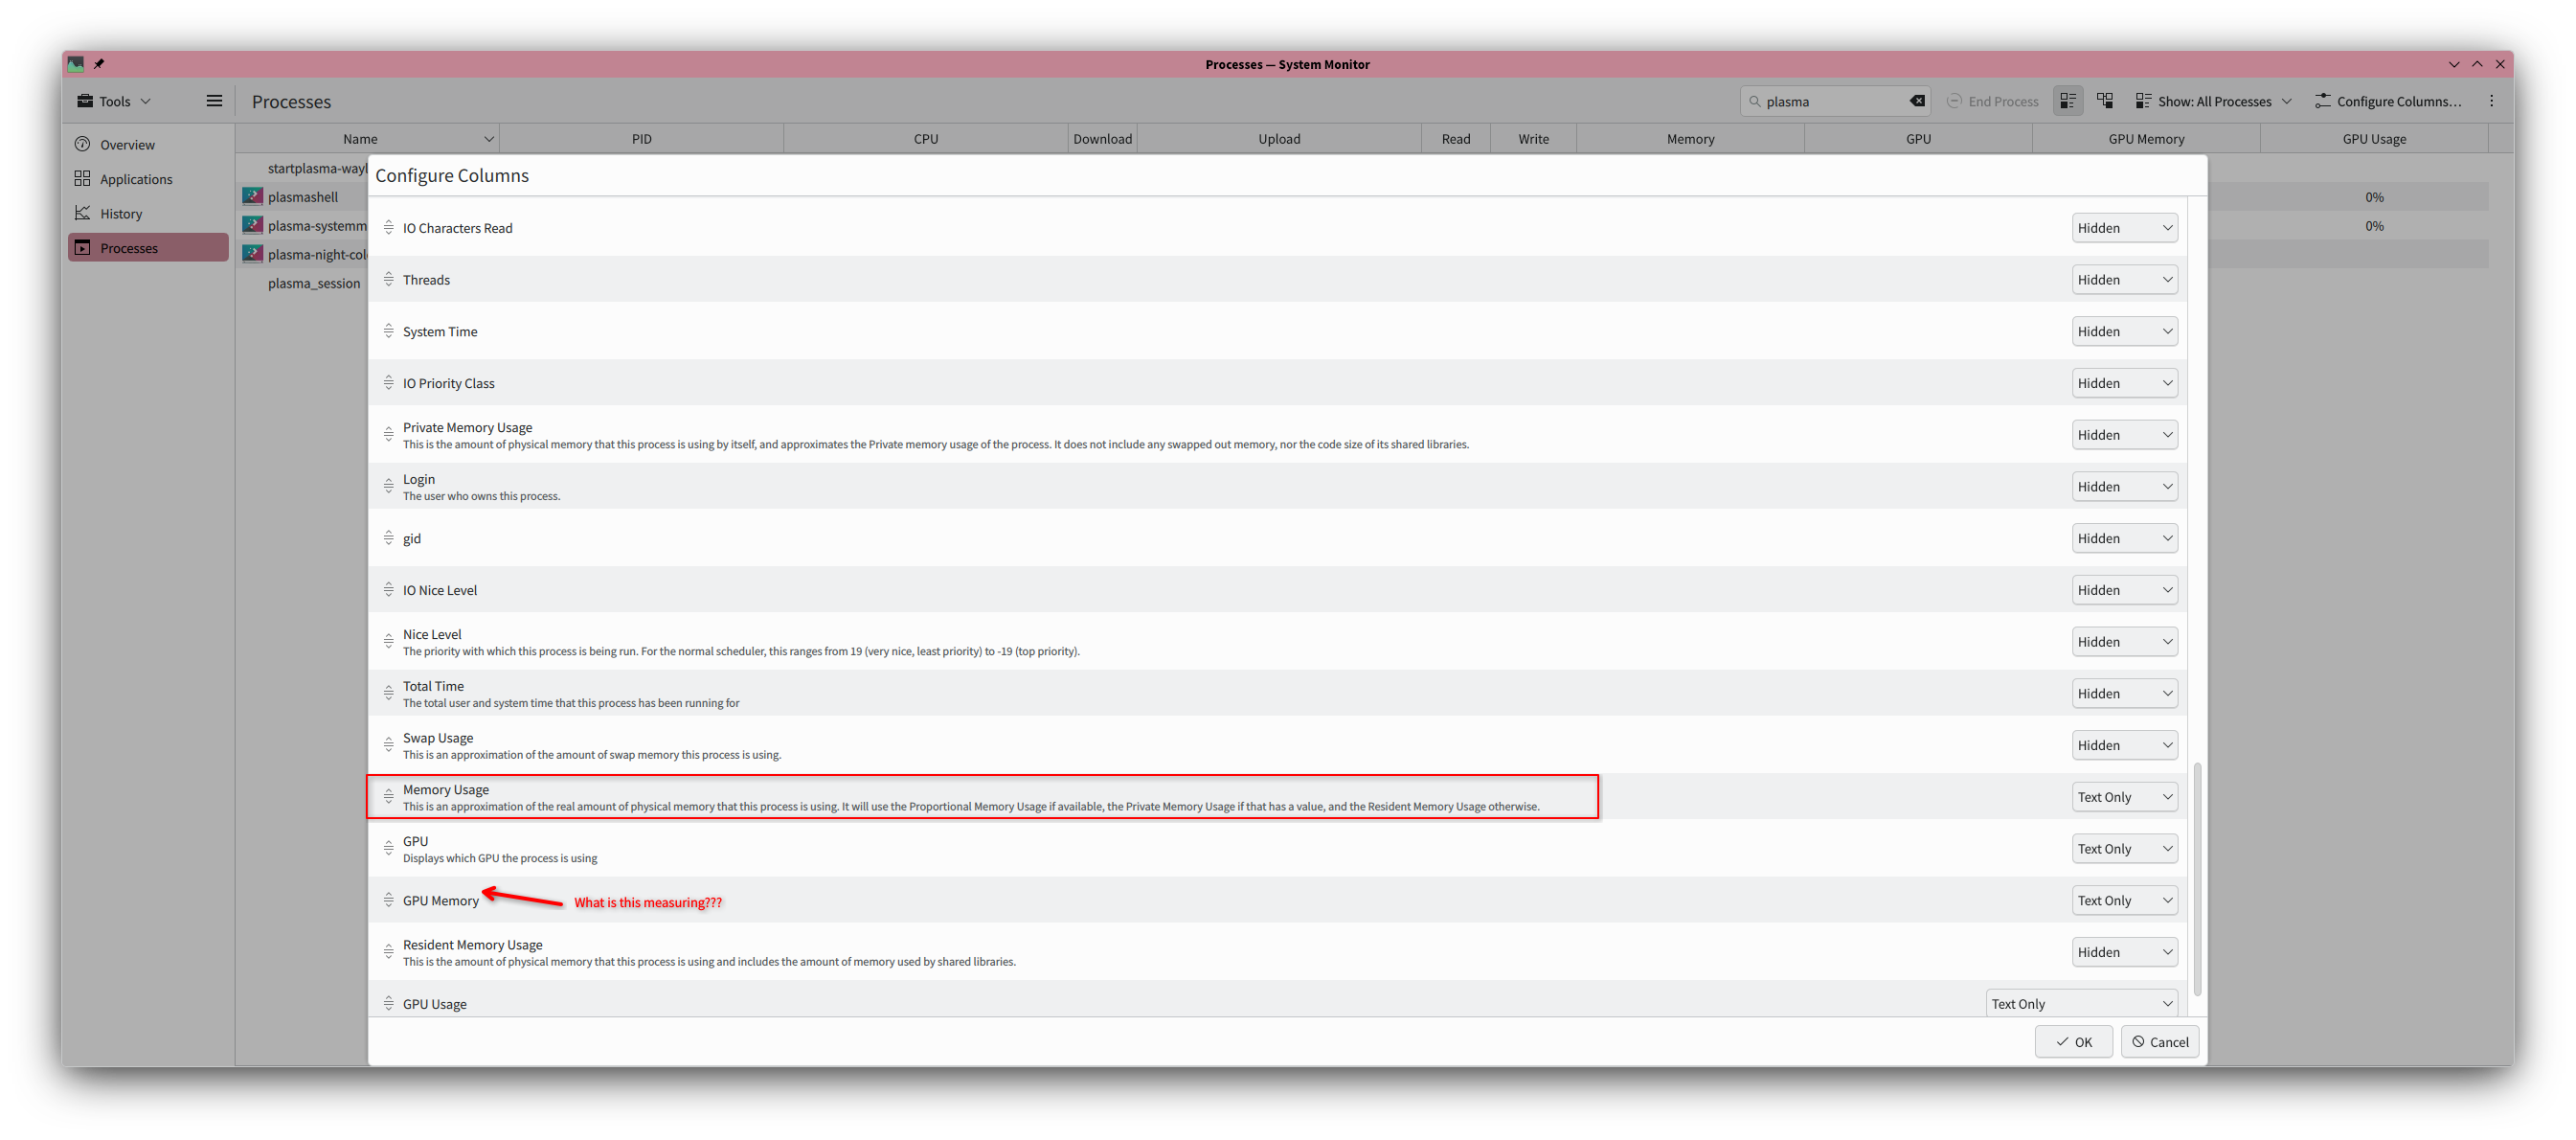Click the Cancel button
The width and height of the screenshot is (2576, 1140).
coord(2159,1041)
